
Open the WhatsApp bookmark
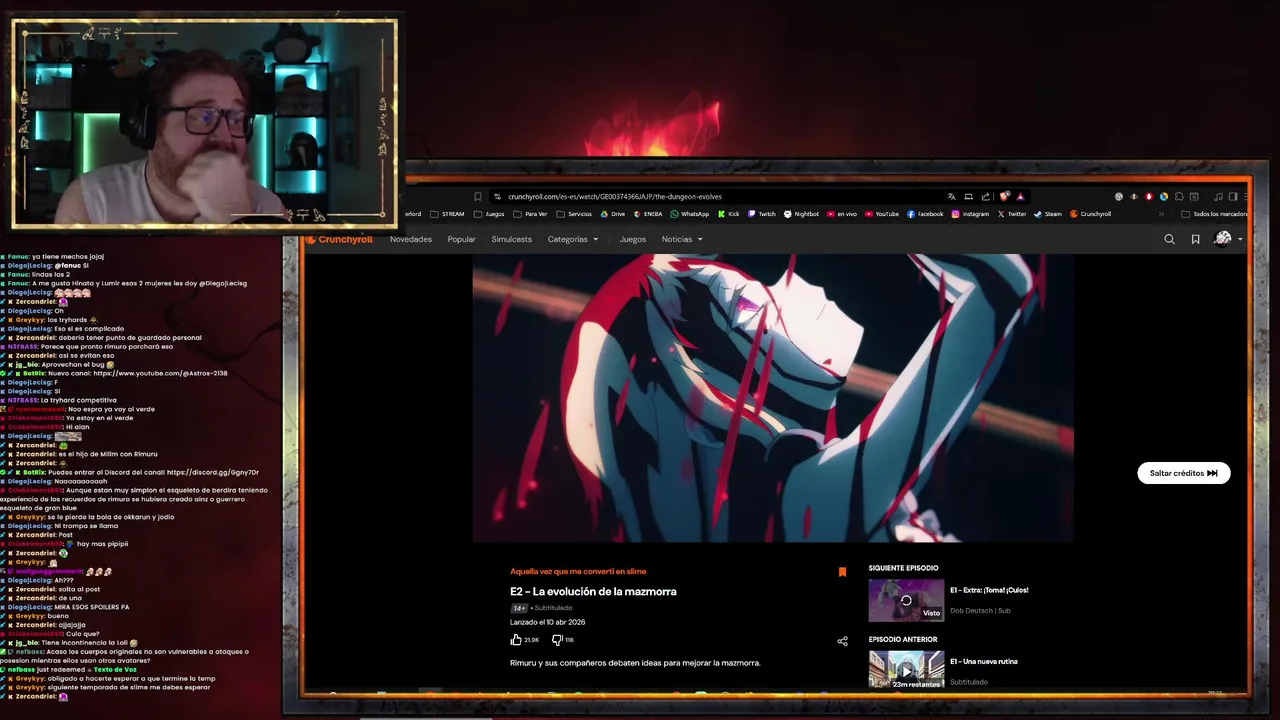[x=690, y=214]
